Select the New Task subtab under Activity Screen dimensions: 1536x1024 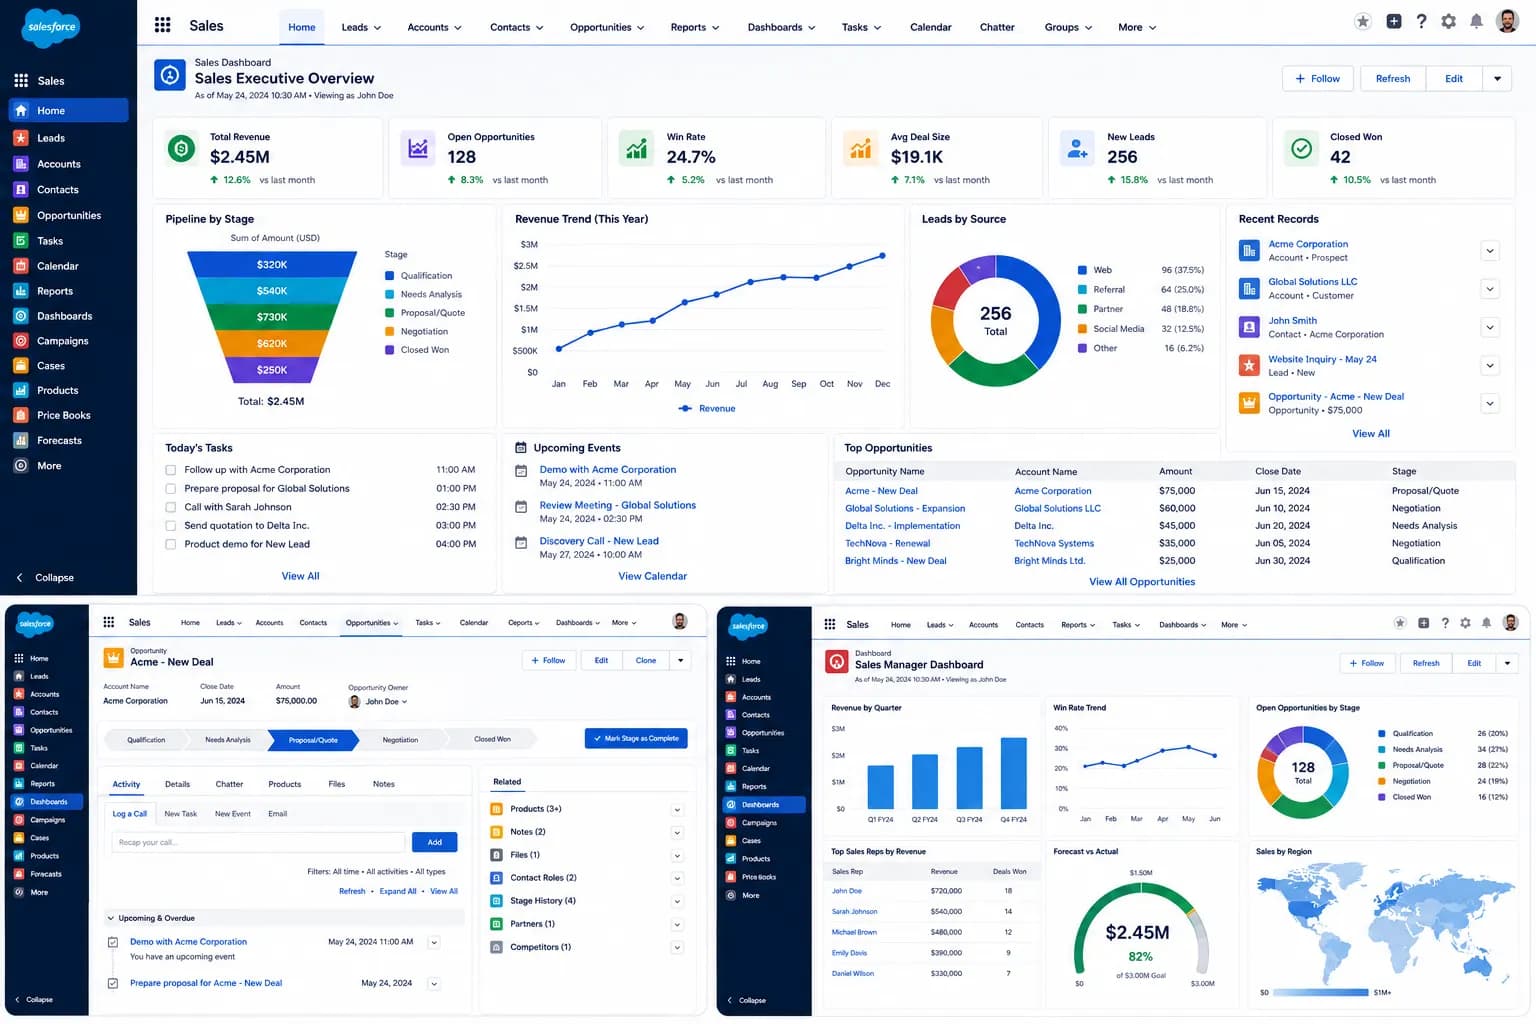tap(181, 814)
